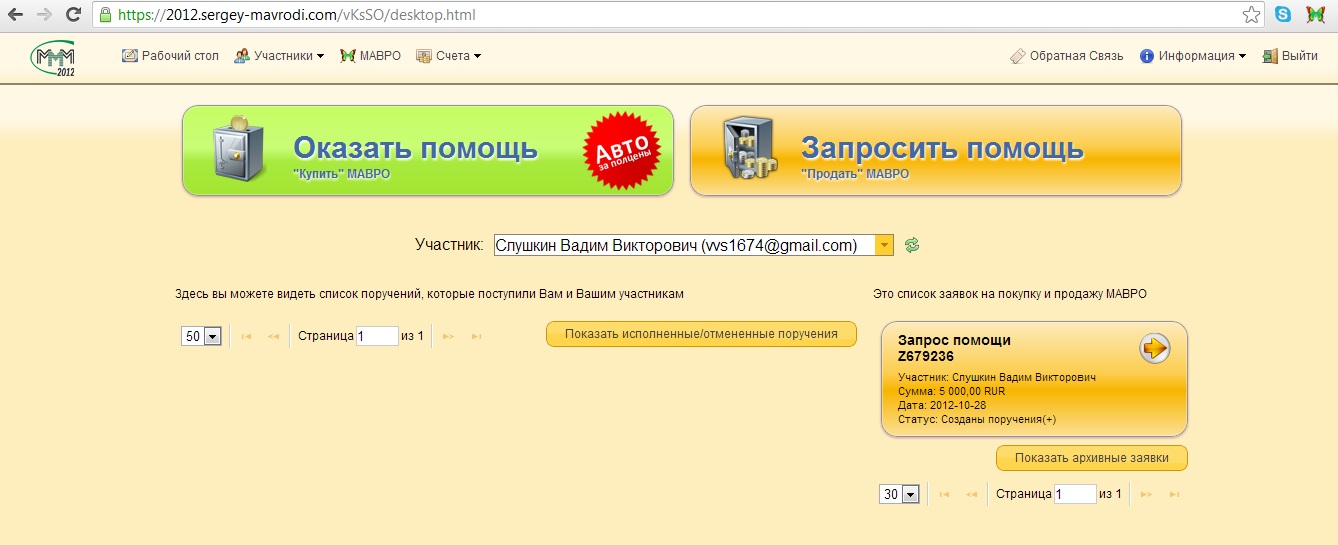Screen dimensions: 1338x545
Task: Expand the Участники menu
Action: point(279,56)
